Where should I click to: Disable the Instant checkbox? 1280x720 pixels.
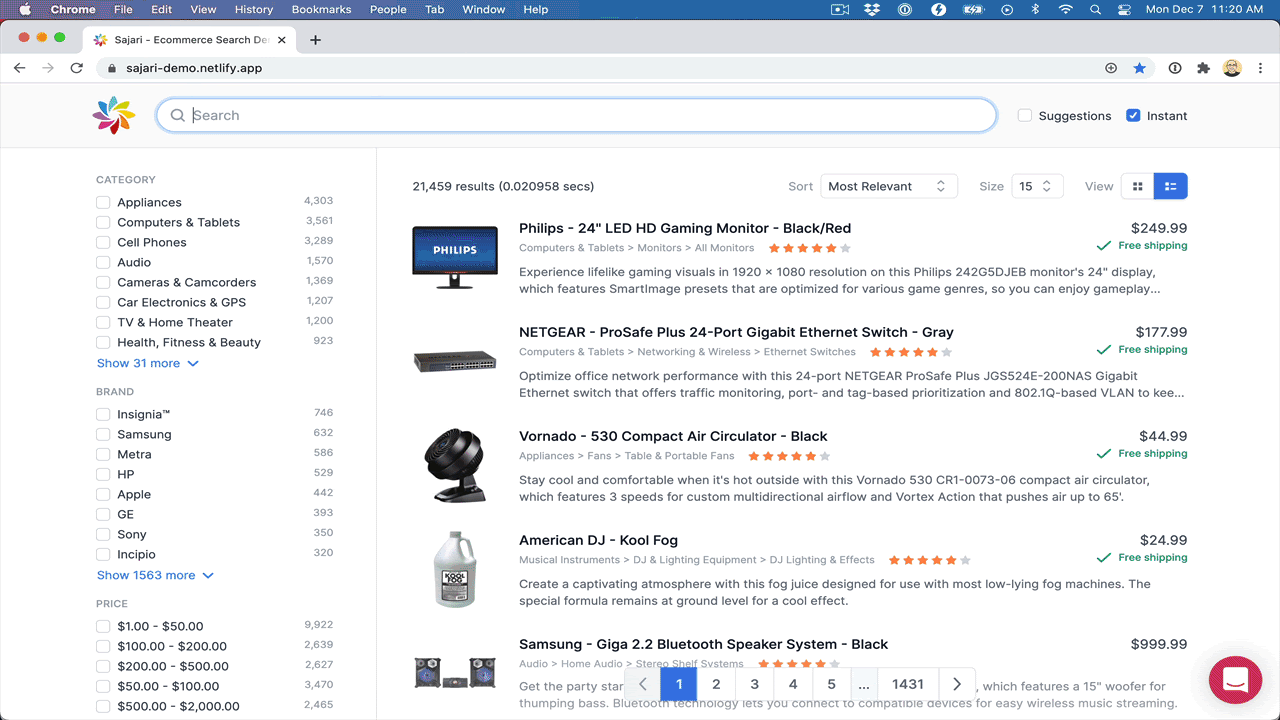point(1133,115)
